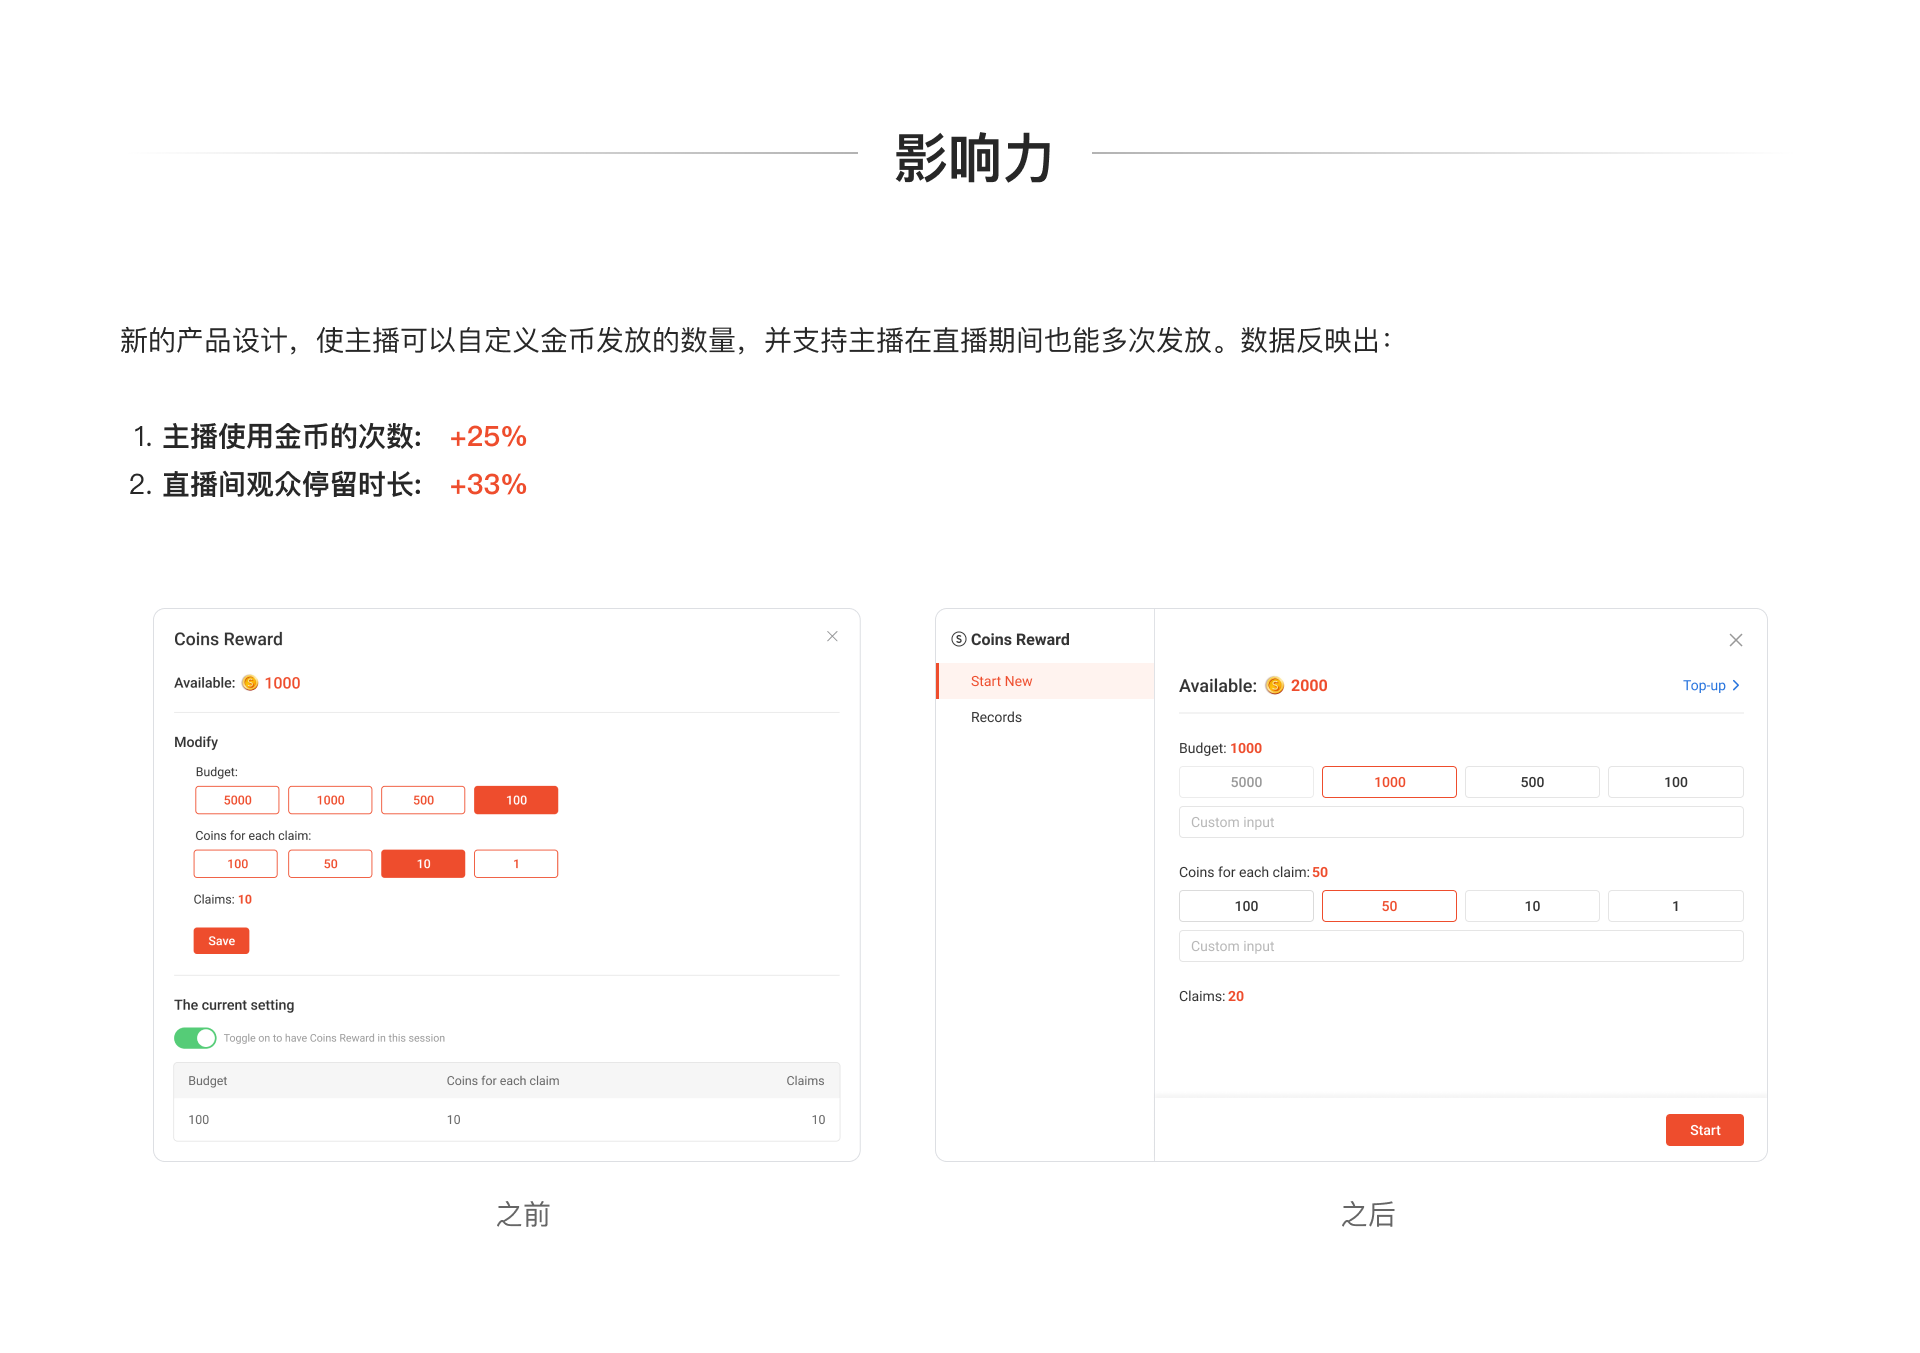Image resolution: width=1920 pixels, height=1353 pixels.
Task: Click the Top-up chevron arrow
Action: (1736, 685)
